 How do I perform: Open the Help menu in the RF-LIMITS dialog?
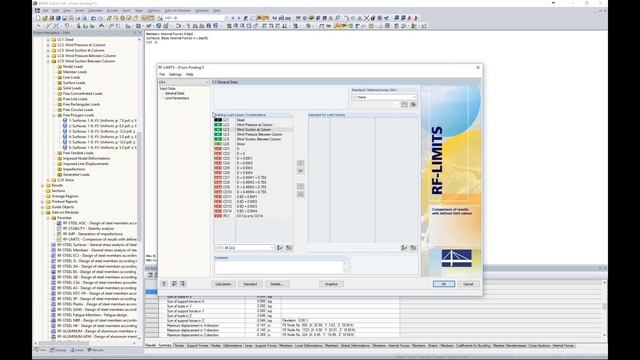tap(189, 74)
